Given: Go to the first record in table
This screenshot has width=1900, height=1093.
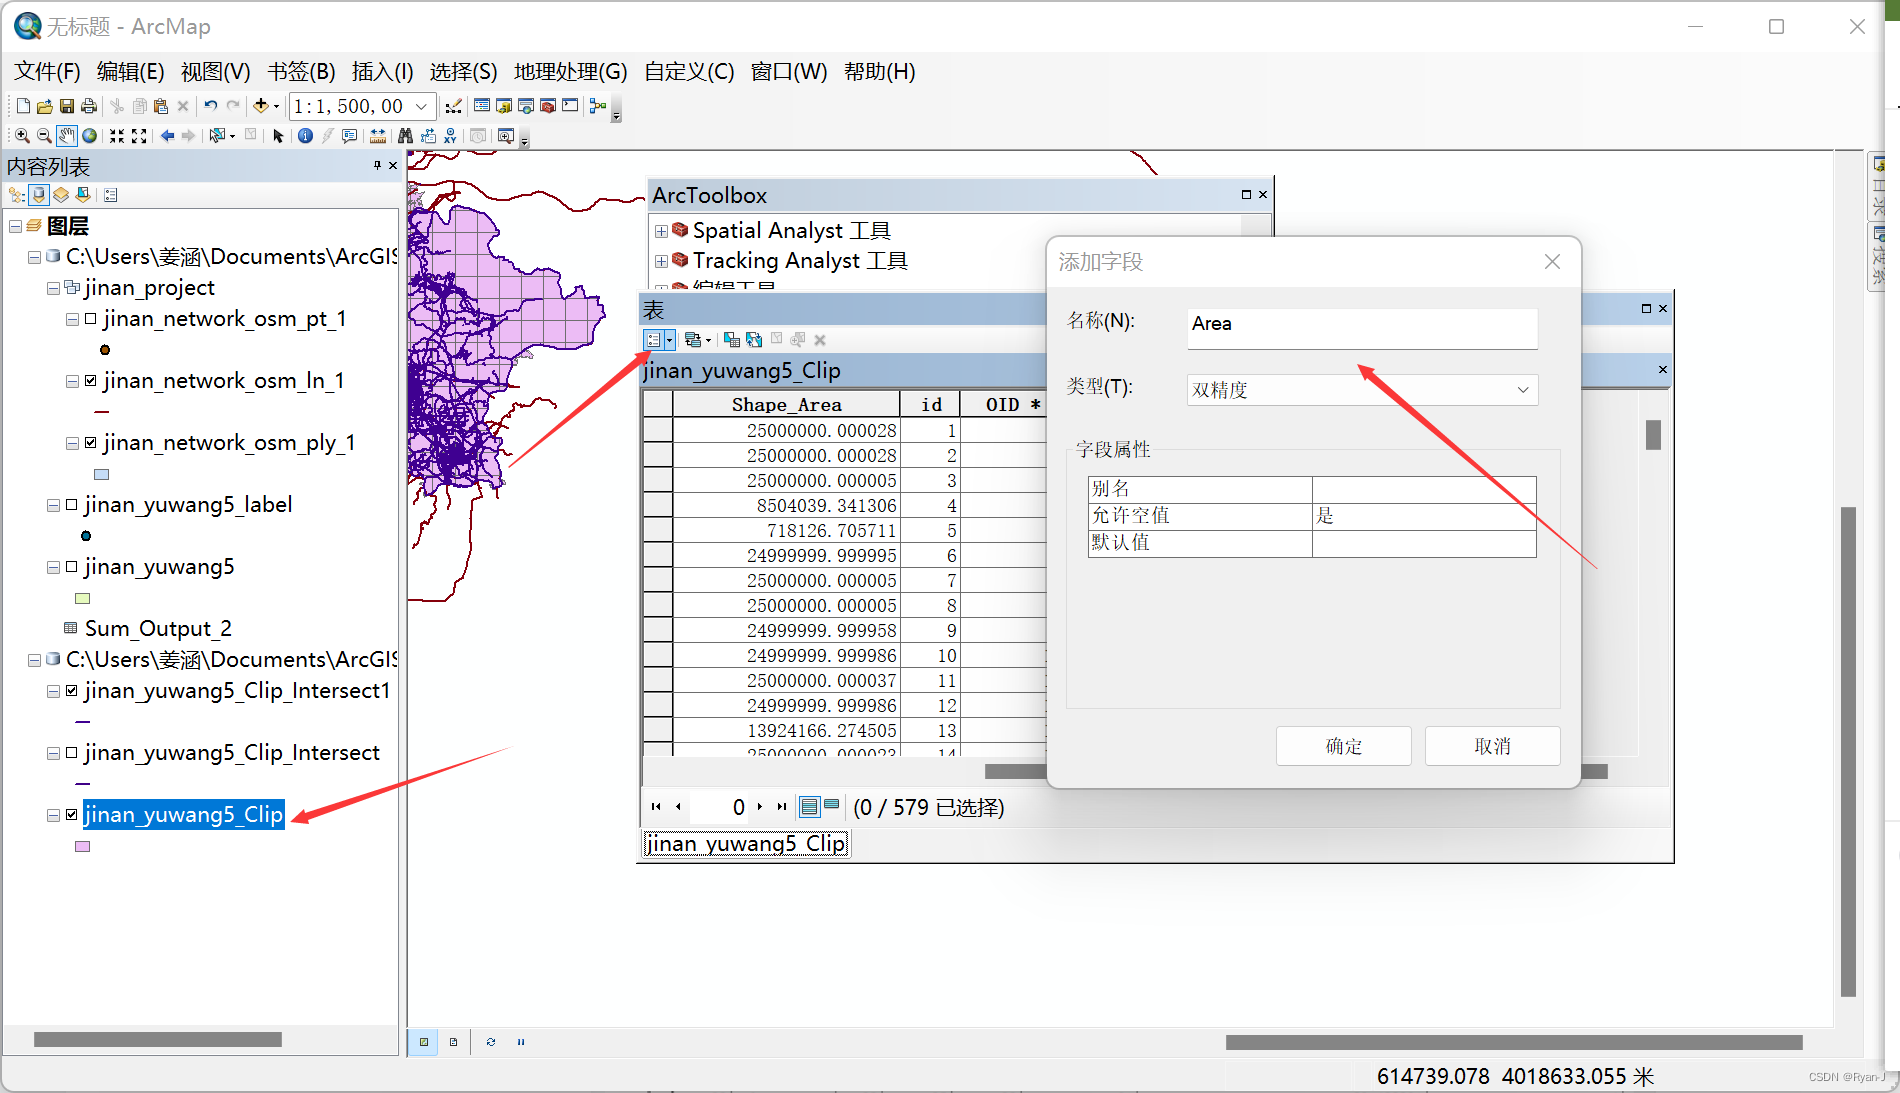Looking at the screenshot, I should click(656, 807).
